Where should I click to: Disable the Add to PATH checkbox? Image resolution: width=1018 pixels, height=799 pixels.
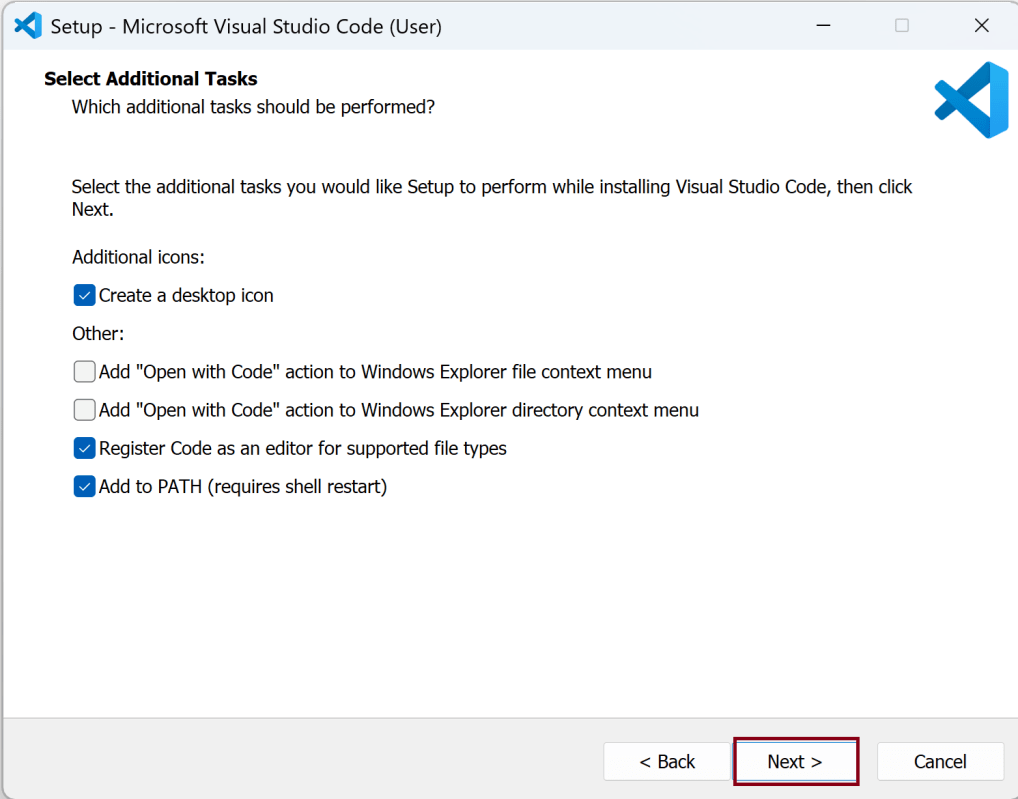(85, 487)
